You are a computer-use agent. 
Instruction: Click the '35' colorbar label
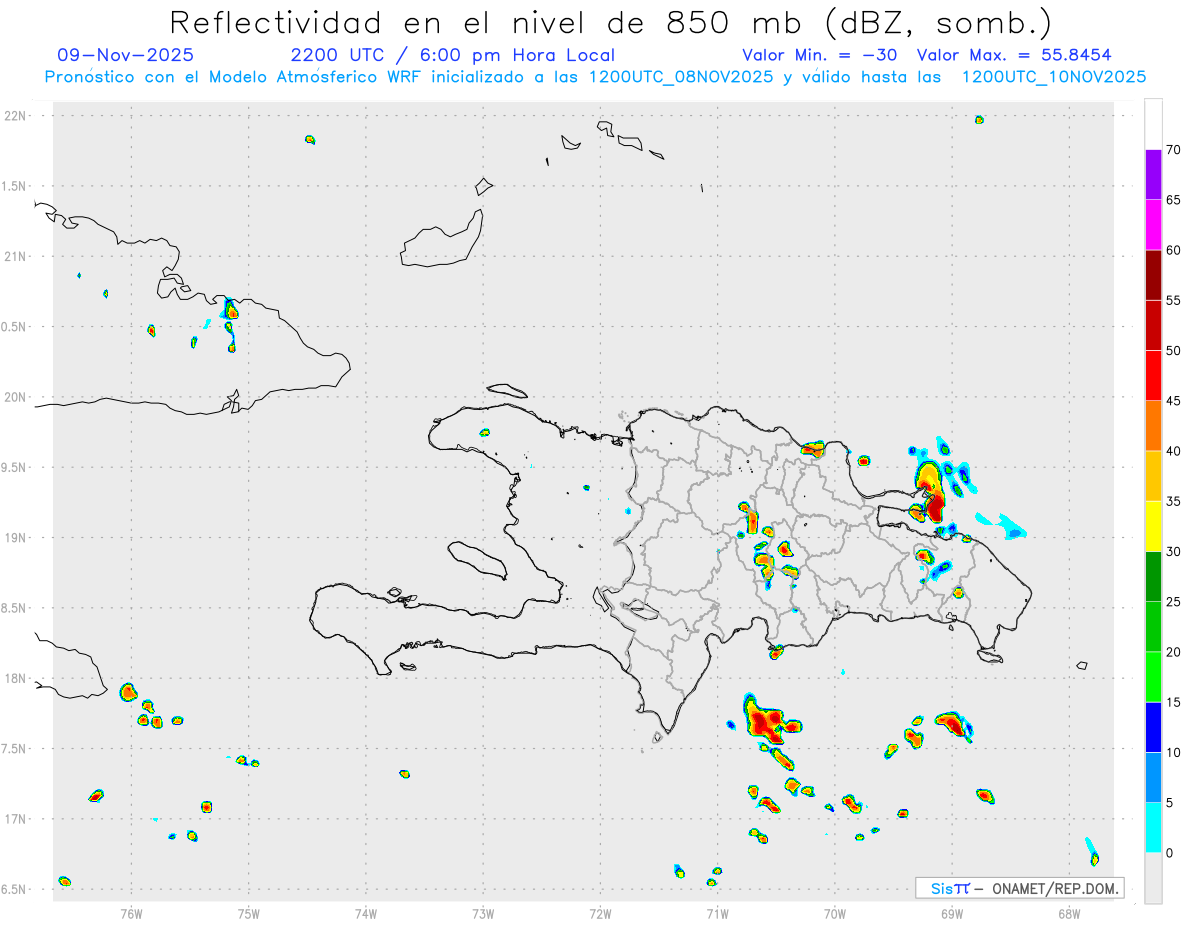[1174, 501]
